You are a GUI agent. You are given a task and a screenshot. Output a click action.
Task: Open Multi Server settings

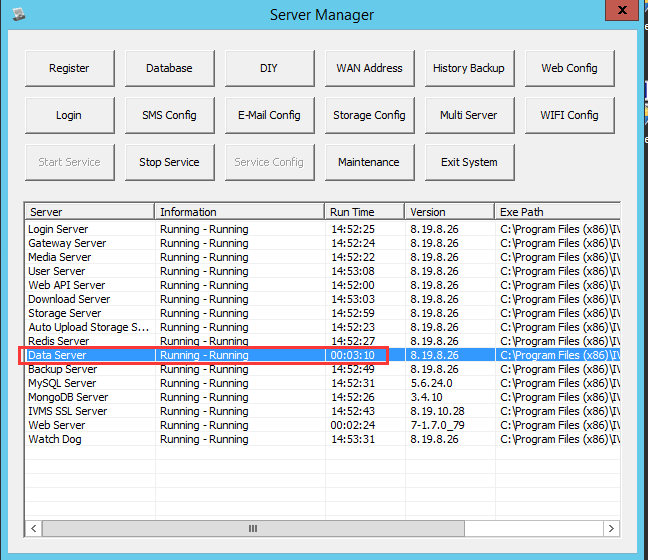[x=470, y=115]
